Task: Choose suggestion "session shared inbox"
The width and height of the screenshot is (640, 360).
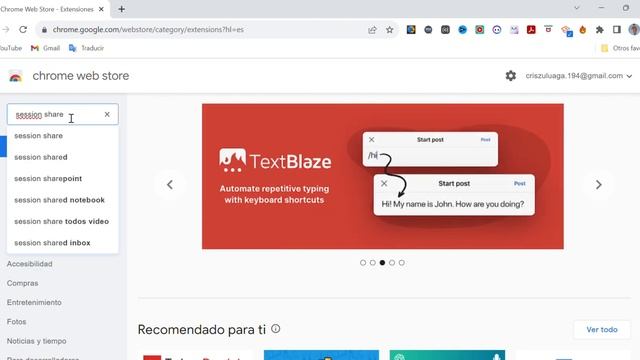Action: (62, 243)
